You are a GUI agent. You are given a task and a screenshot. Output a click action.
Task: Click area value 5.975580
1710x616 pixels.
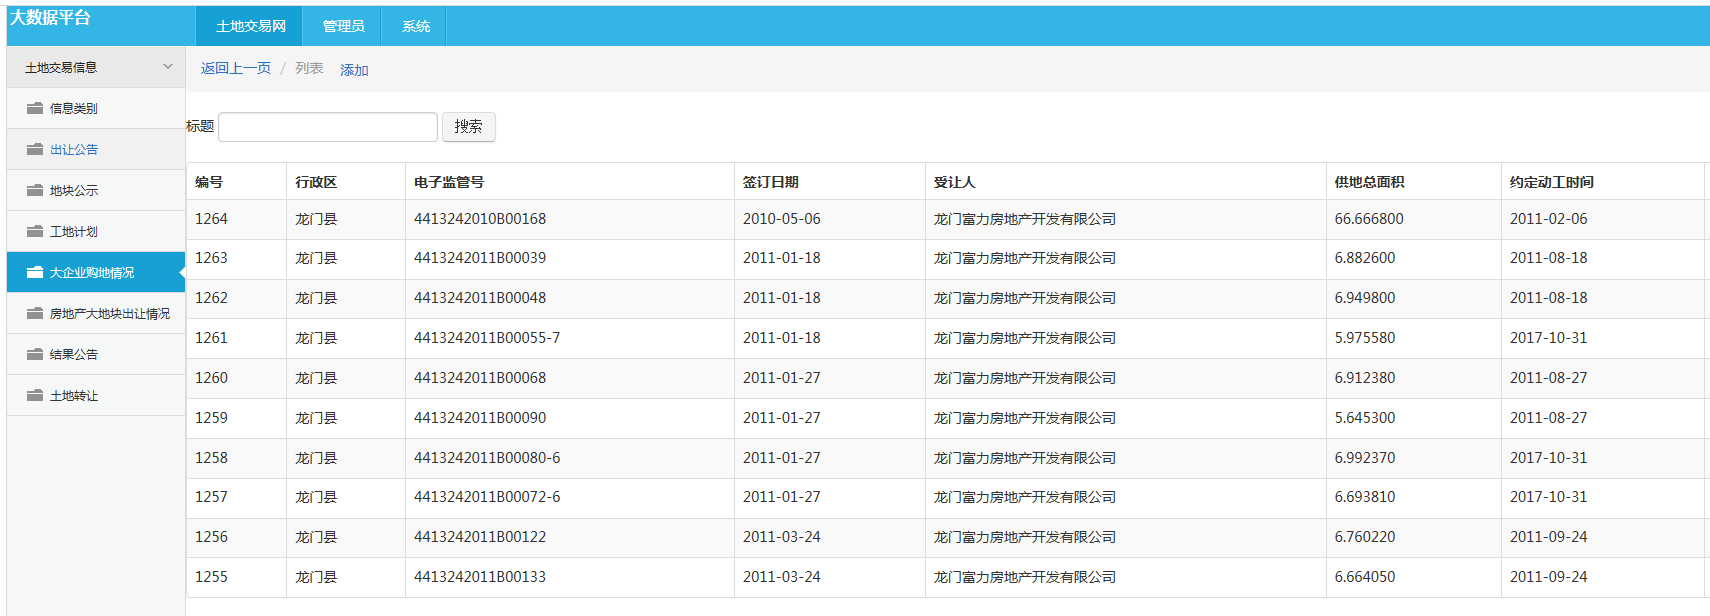pyautogui.click(x=1365, y=338)
